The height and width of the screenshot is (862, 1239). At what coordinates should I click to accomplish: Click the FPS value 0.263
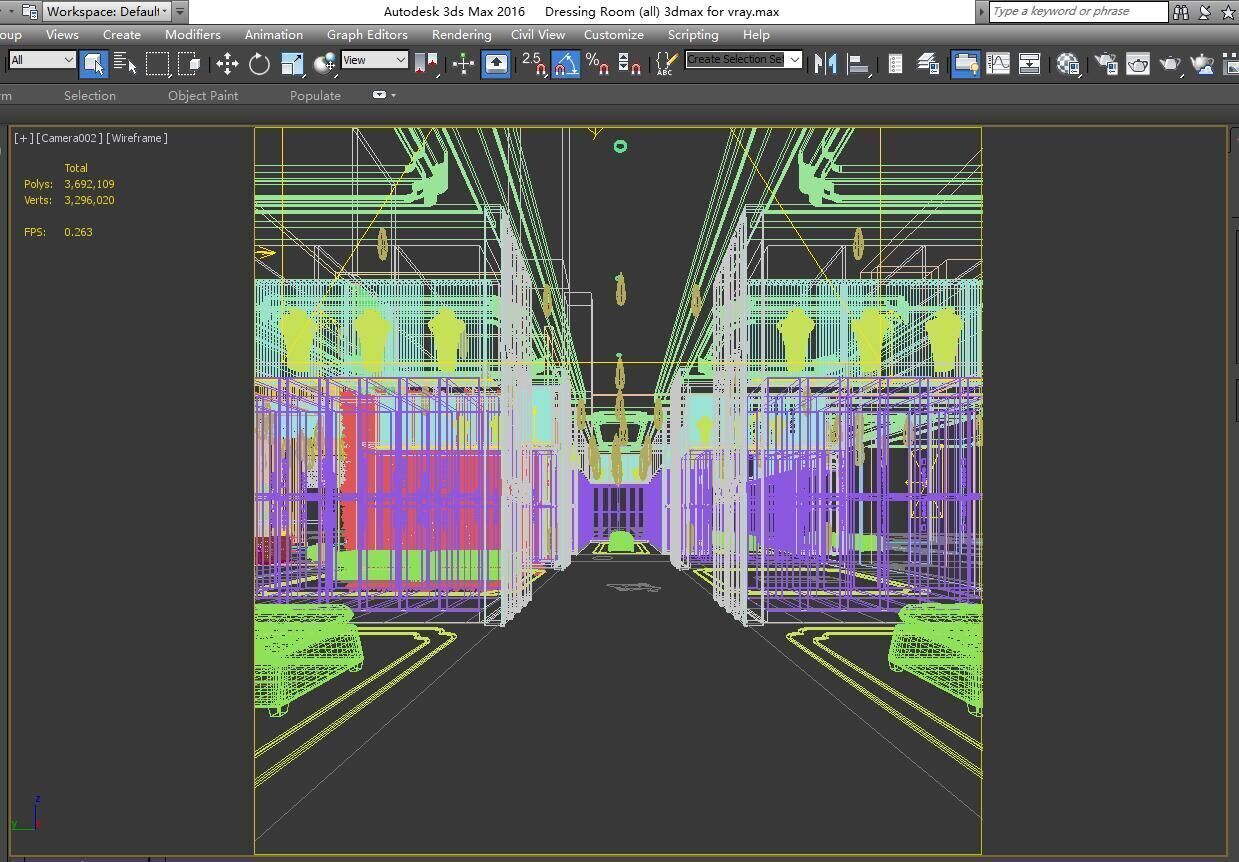point(78,232)
